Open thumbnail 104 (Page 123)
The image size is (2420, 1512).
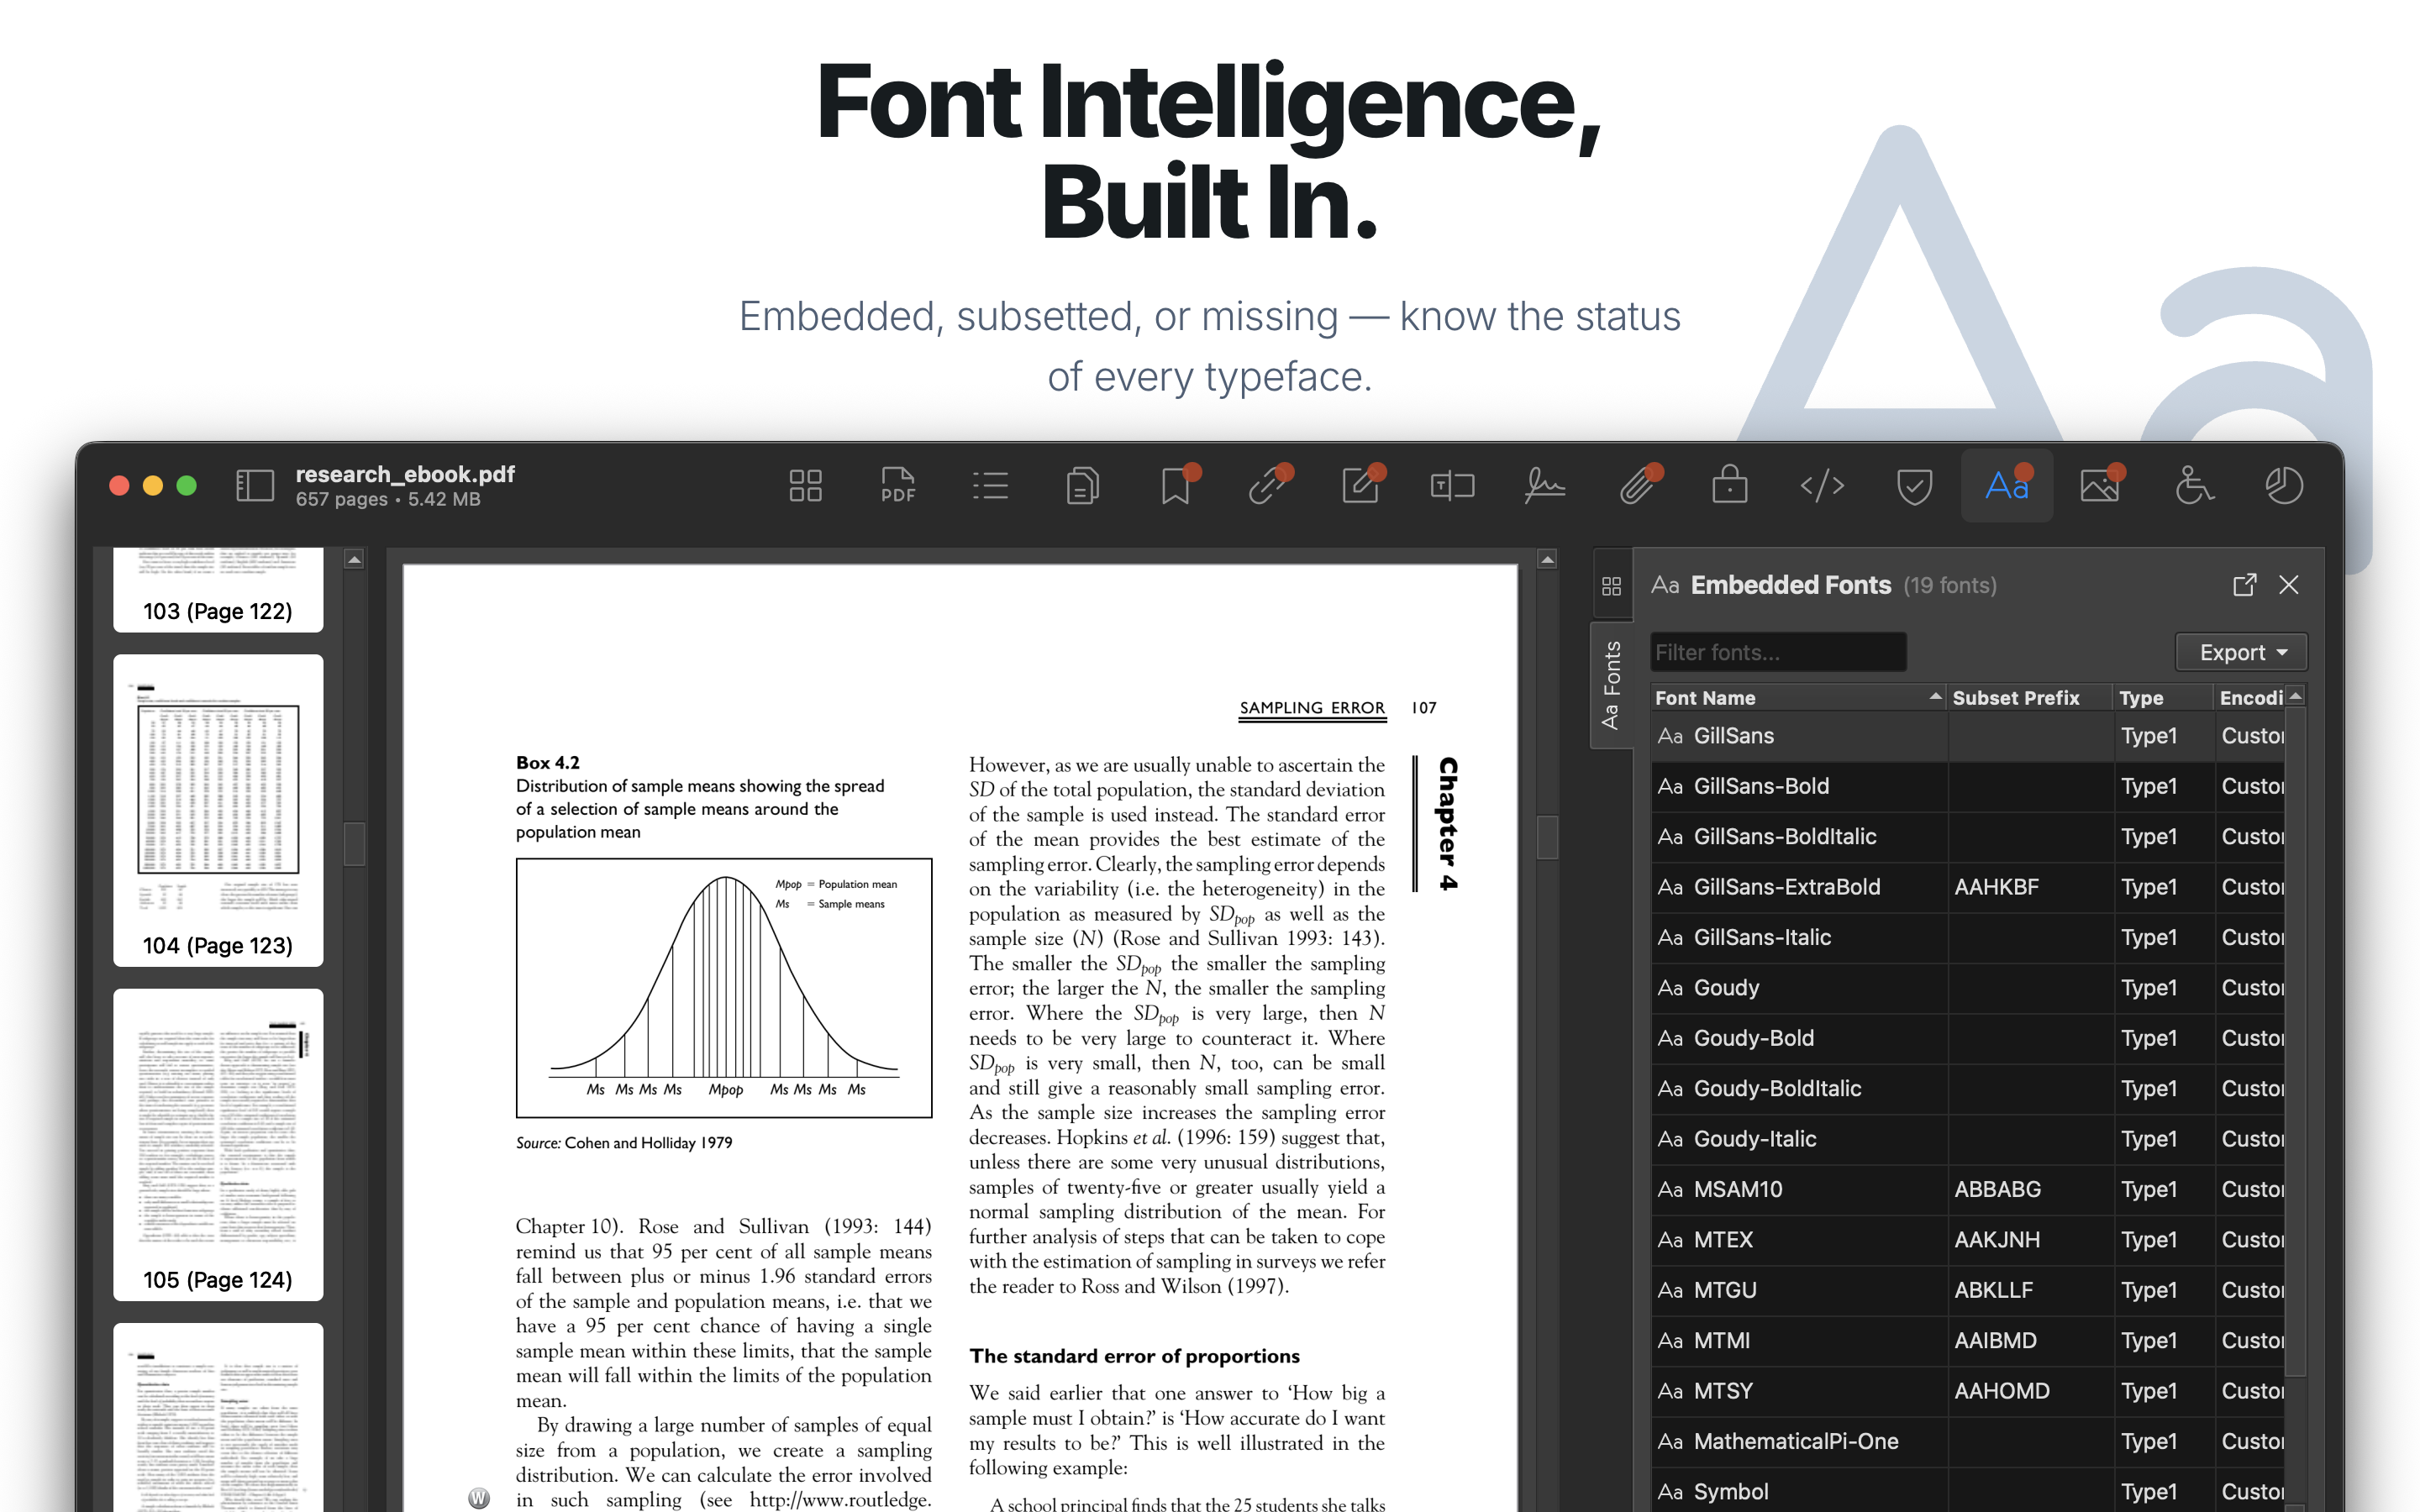218,811
